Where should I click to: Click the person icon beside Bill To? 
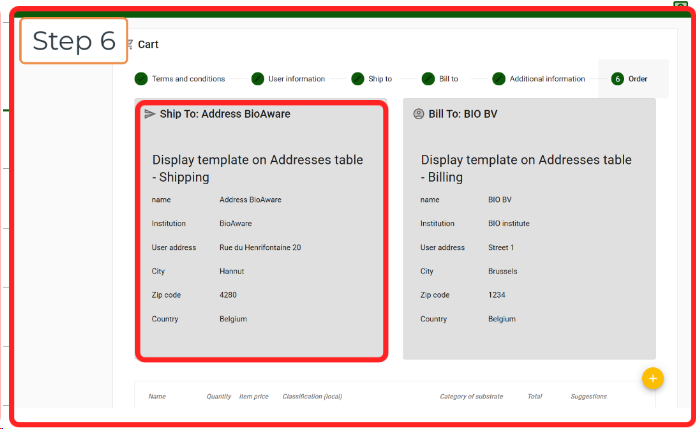pos(418,114)
